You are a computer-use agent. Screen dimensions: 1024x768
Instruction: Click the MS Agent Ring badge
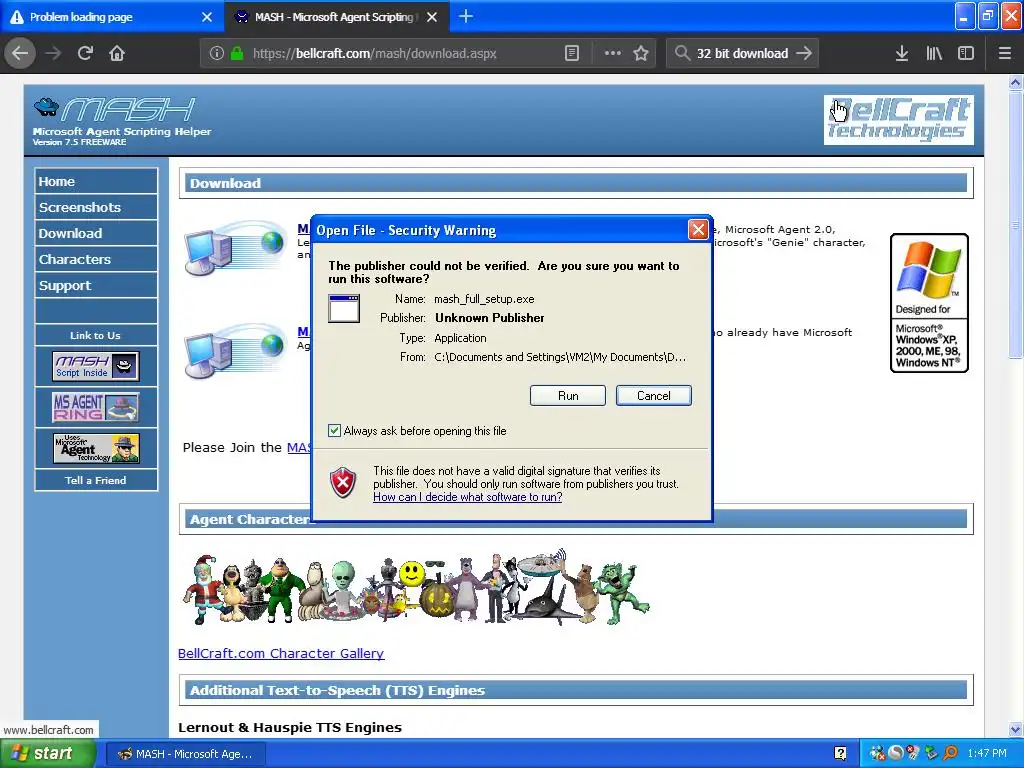pos(96,407)
